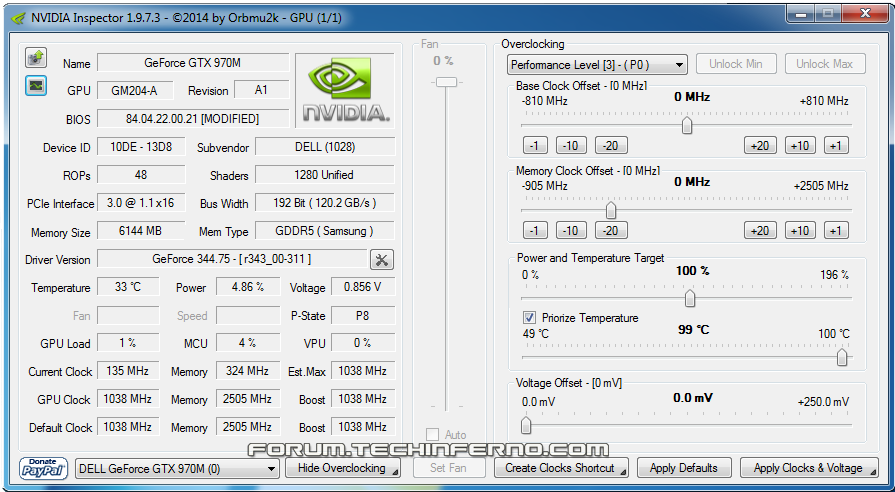Decrease memory clock offset by 10
895x492 pixels.
point(571,231)
